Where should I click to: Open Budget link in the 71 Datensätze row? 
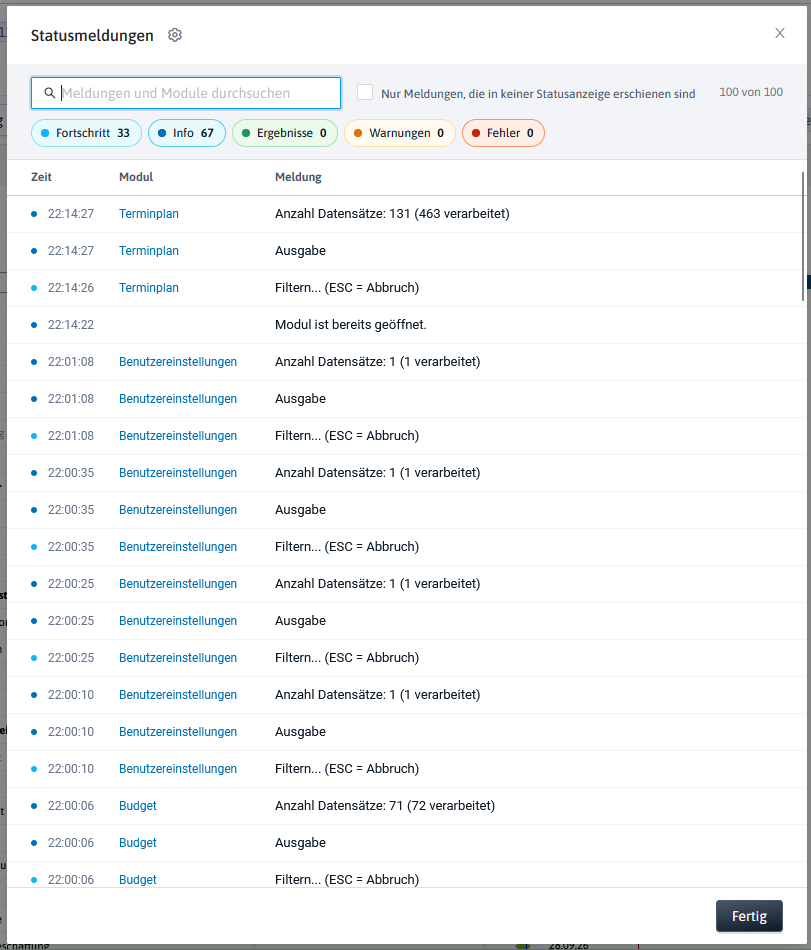coord(137,806)
